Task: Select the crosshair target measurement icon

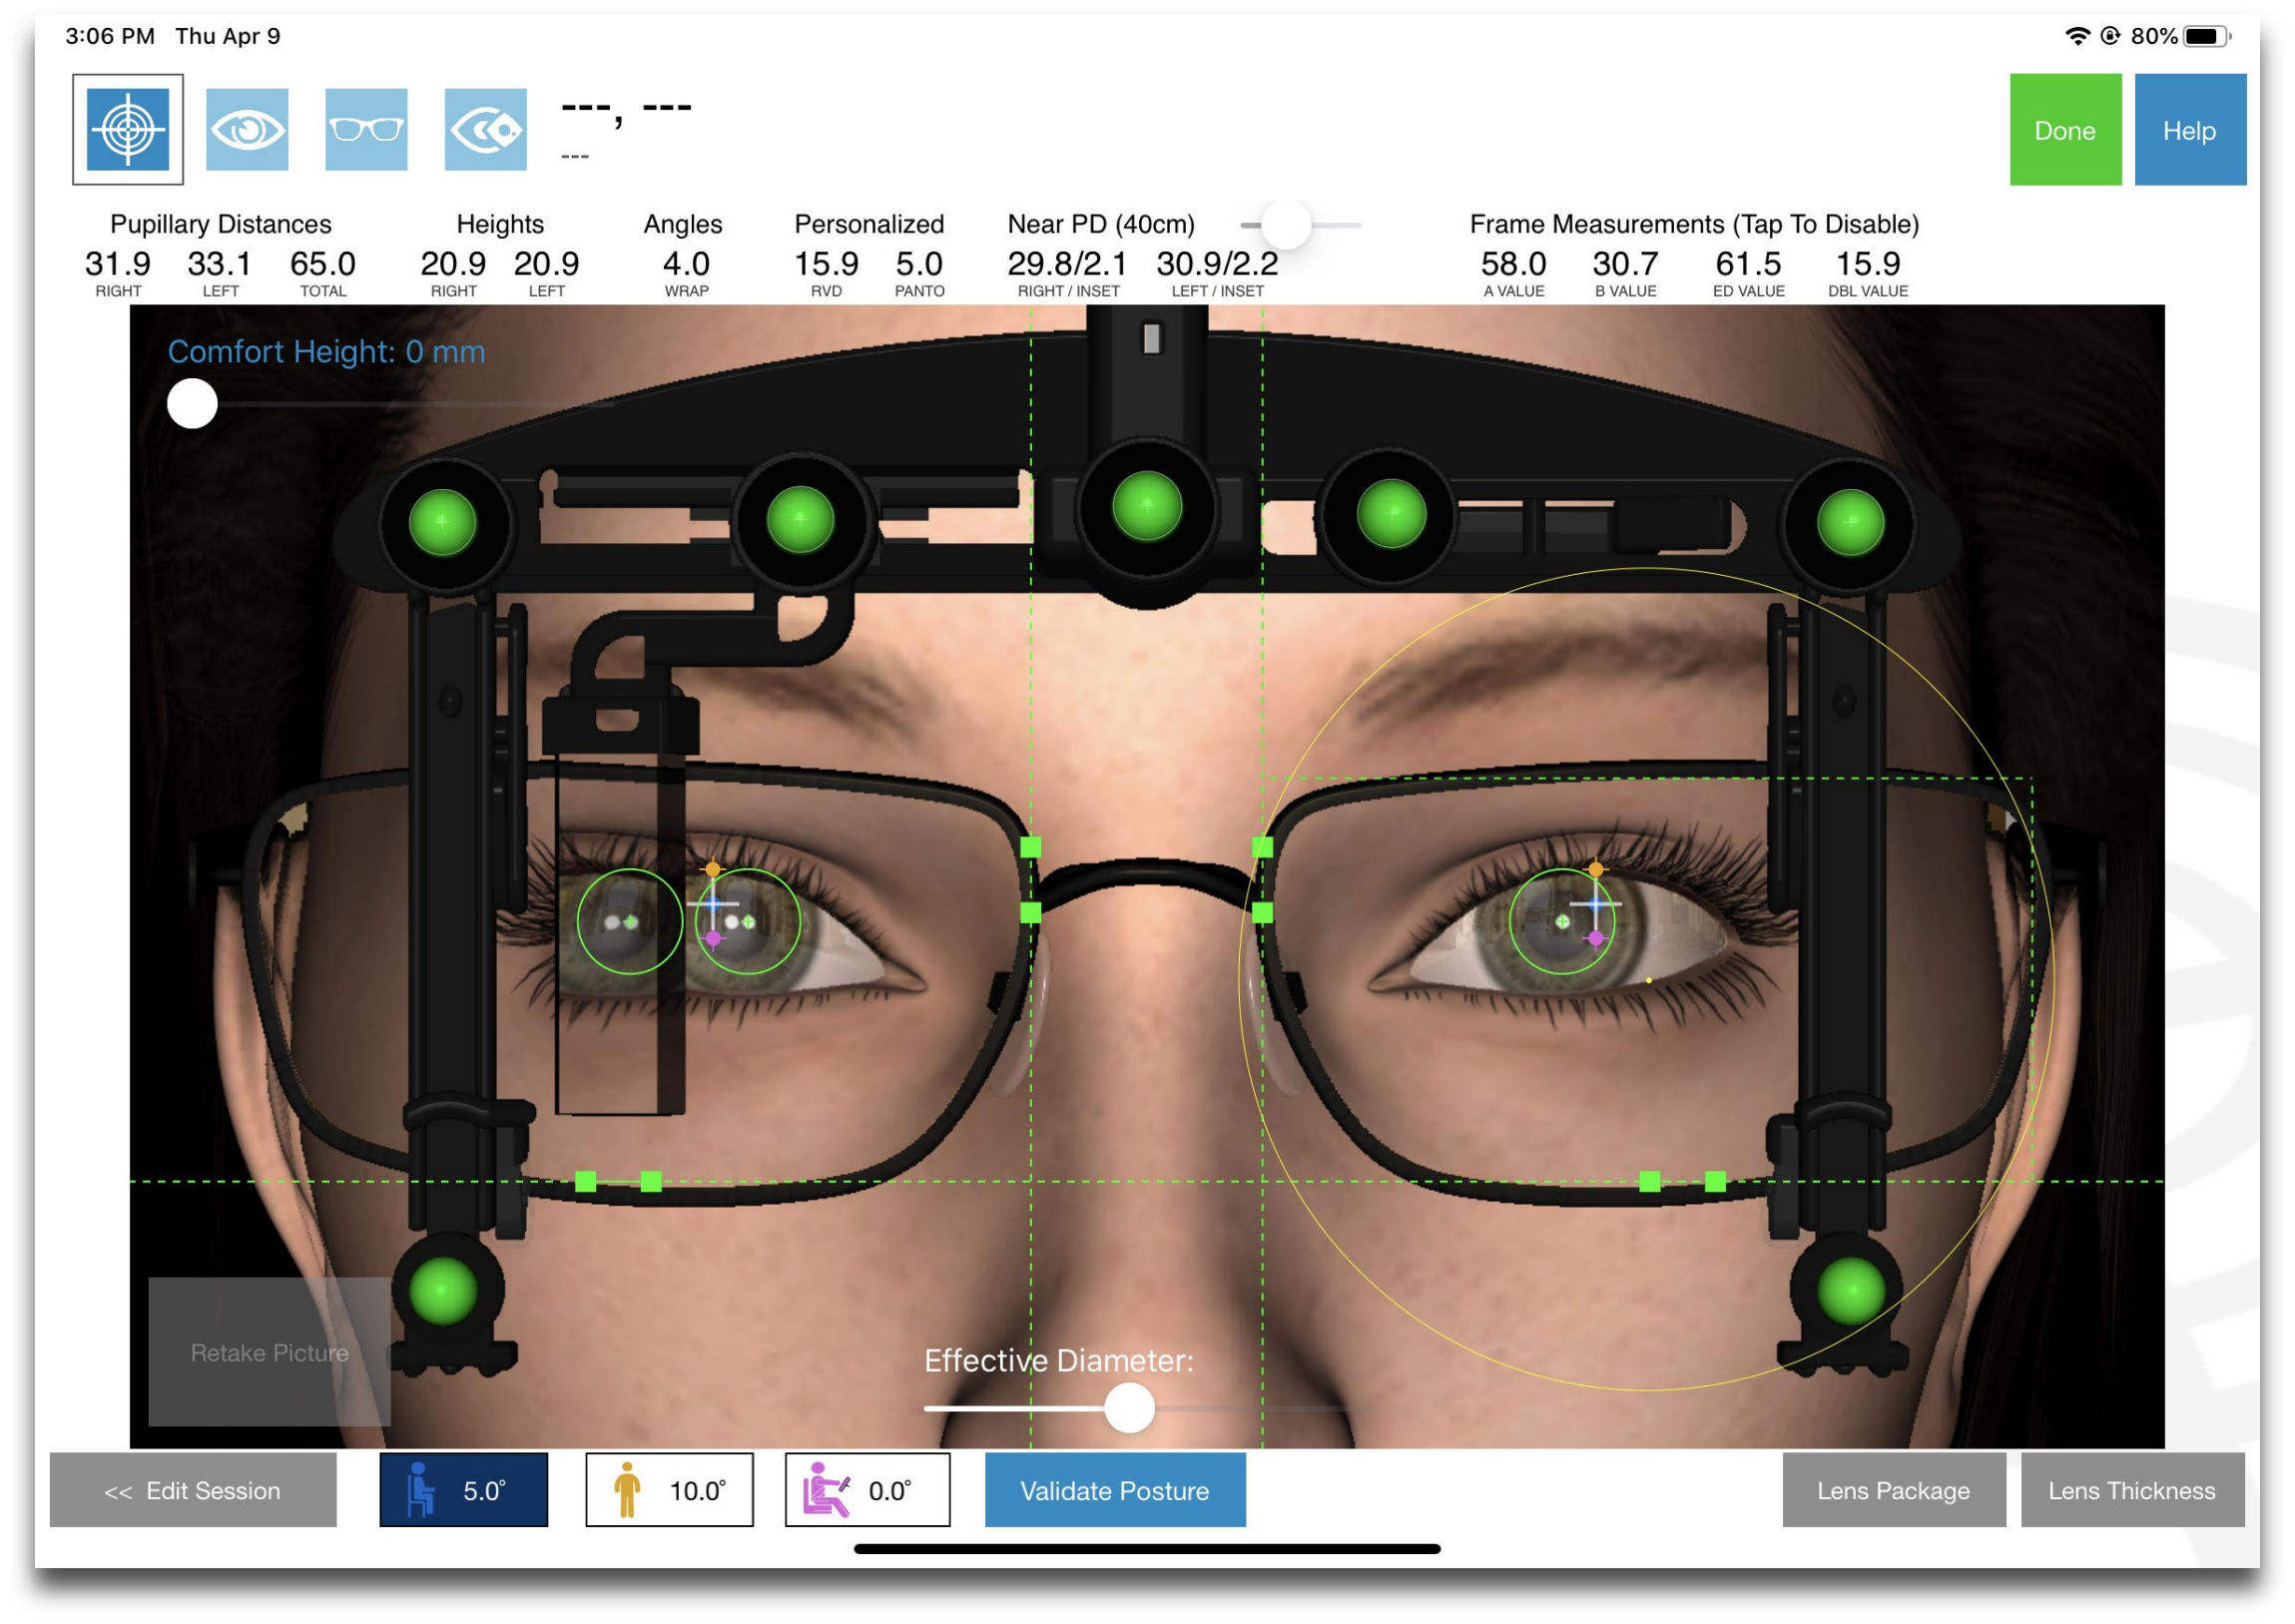Action: 128,129
